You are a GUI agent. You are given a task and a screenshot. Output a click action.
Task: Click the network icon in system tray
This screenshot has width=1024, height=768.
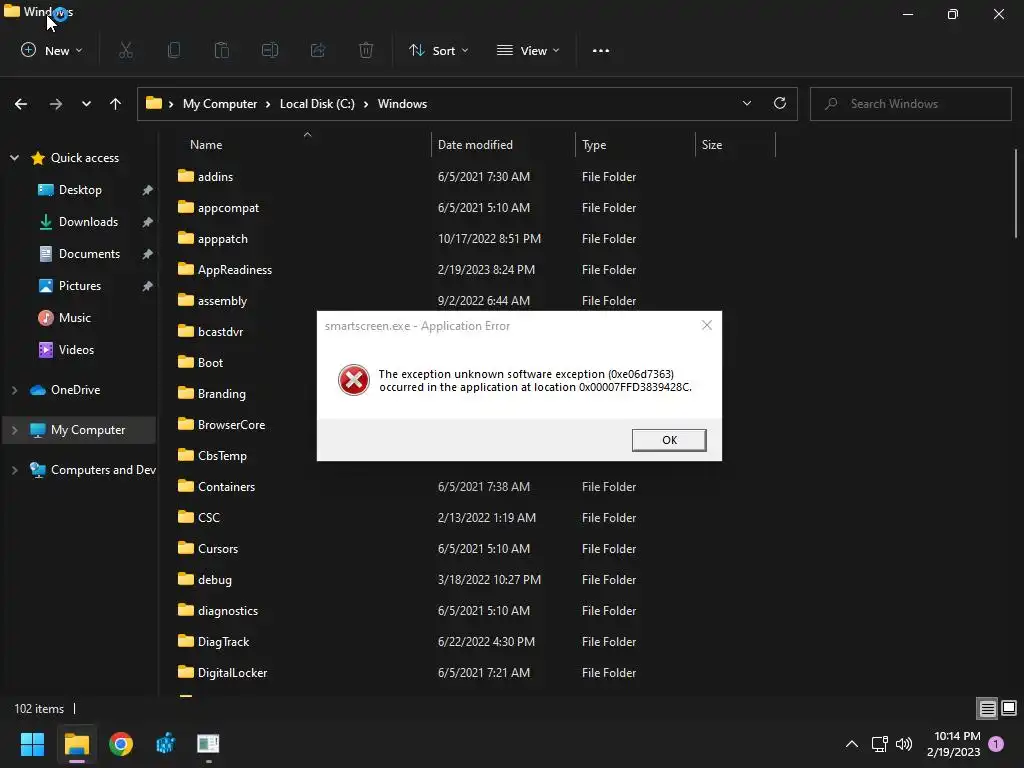pyautogui.click(x=879, y=744)
